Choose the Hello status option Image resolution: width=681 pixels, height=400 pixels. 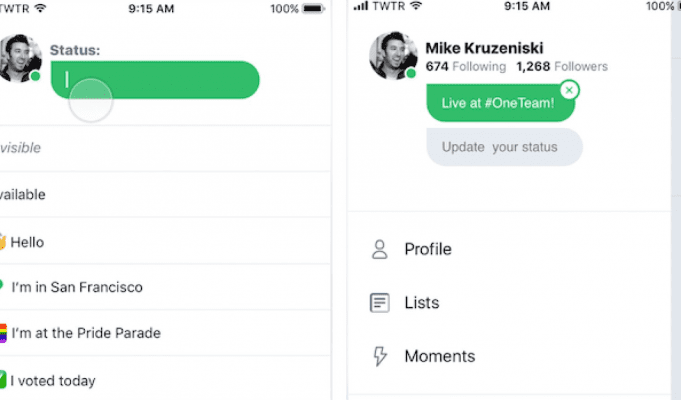click(165, 241)
